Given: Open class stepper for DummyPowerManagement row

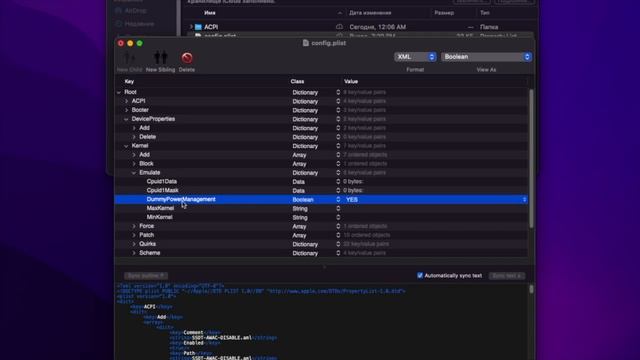Looking at the screenshot, I should 338,200.
